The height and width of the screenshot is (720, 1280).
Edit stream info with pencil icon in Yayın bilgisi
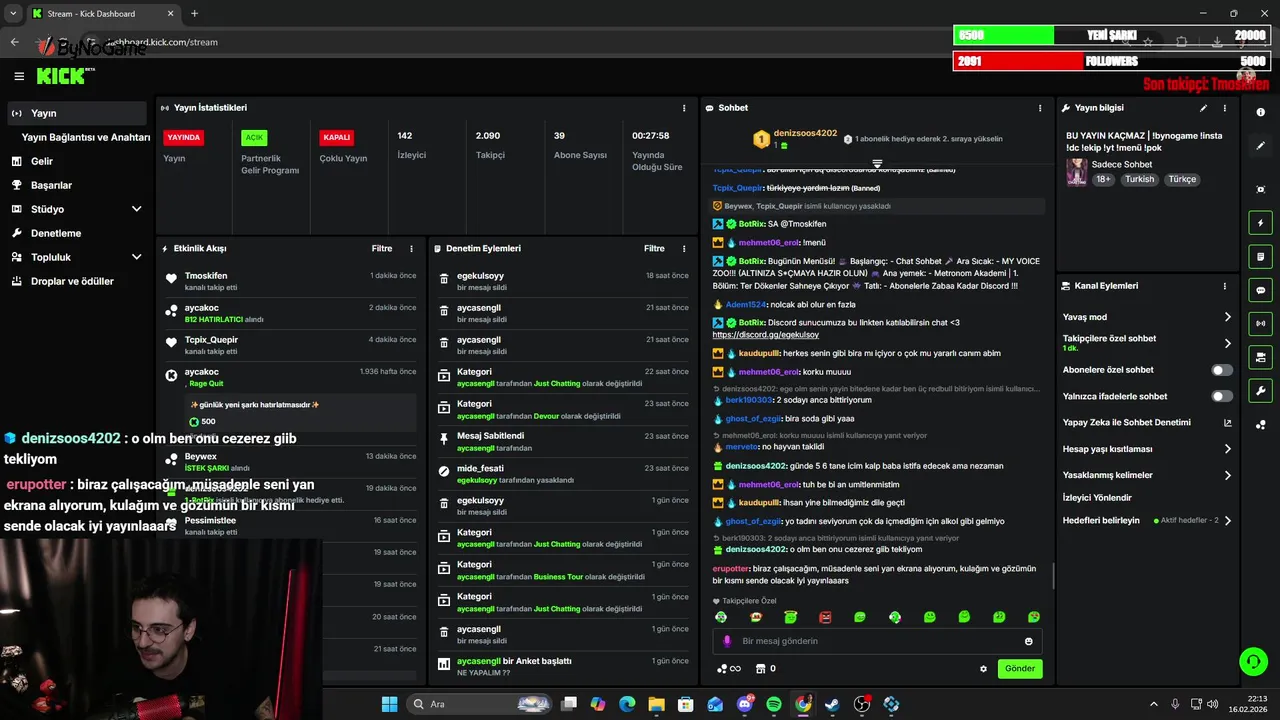click(1203, 108)
